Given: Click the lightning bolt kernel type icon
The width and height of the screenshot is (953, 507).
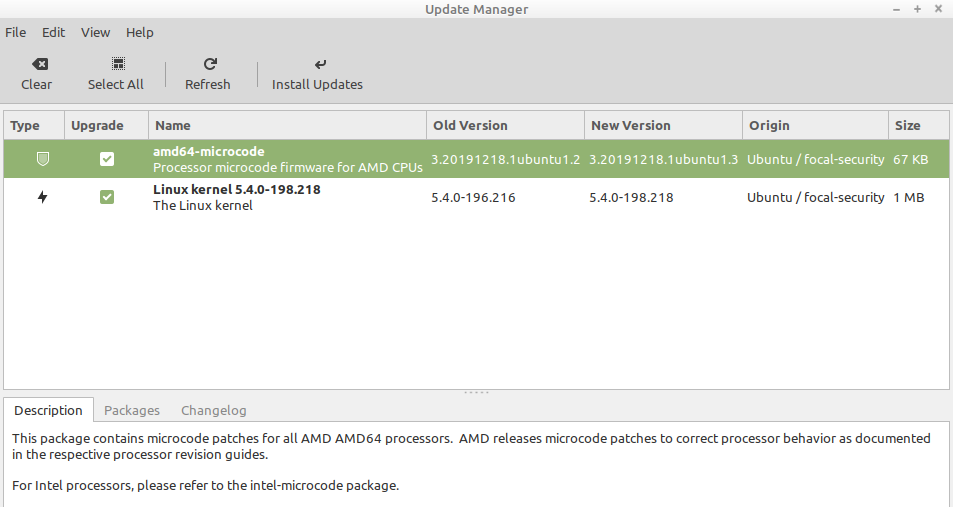Looking at the screenshot, I should 42,197.
